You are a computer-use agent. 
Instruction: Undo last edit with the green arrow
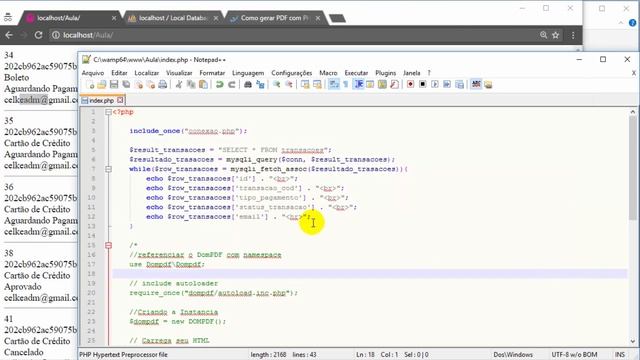tap(220, 84)
